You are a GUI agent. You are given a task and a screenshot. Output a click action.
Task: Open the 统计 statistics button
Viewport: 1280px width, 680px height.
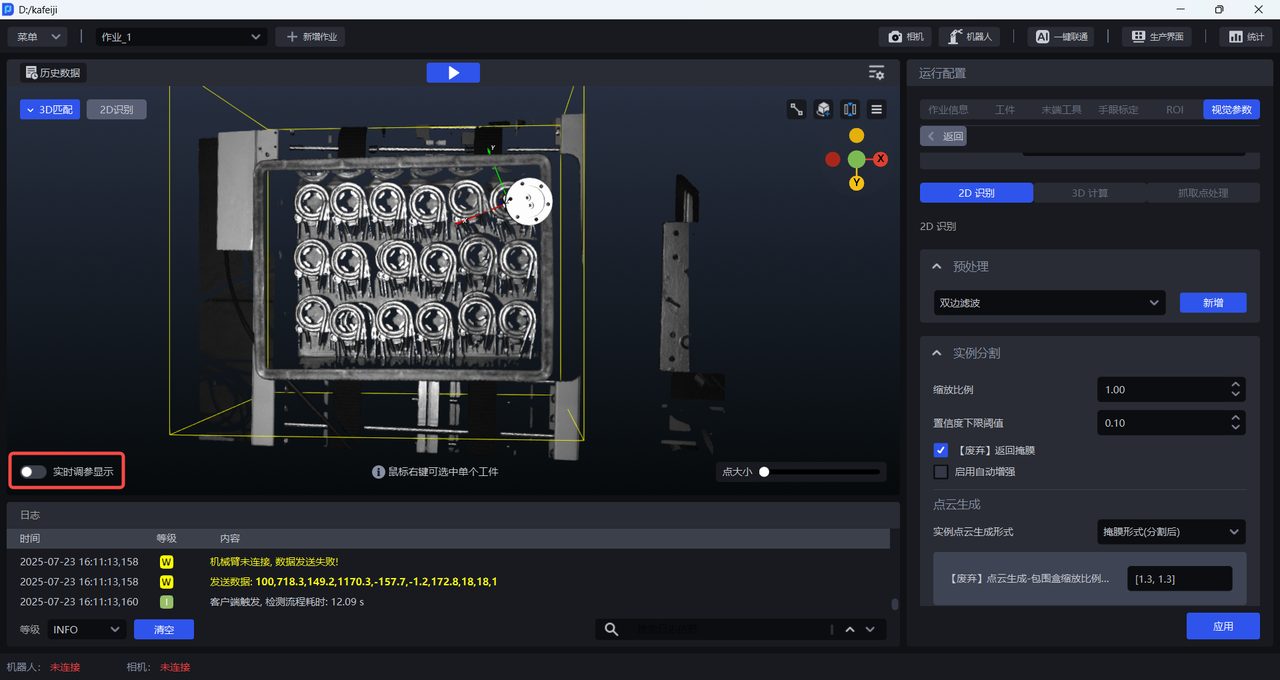tap(1246, 37)
